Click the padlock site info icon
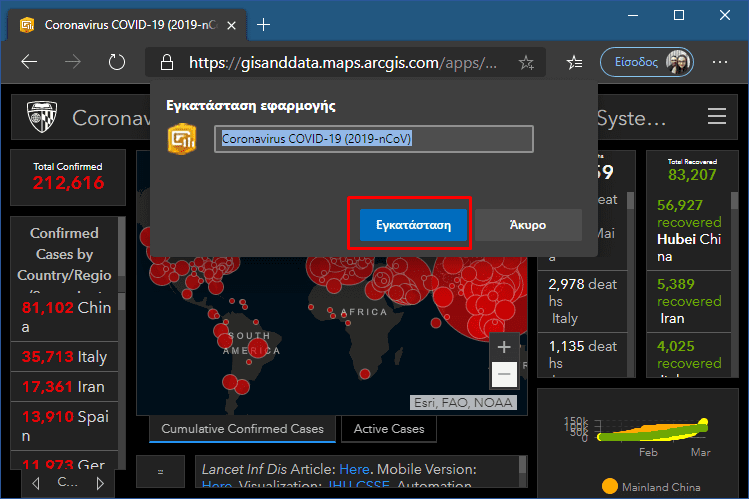This screenshot has width=749, height=499. pyautogui.click(x=167, y=62)
